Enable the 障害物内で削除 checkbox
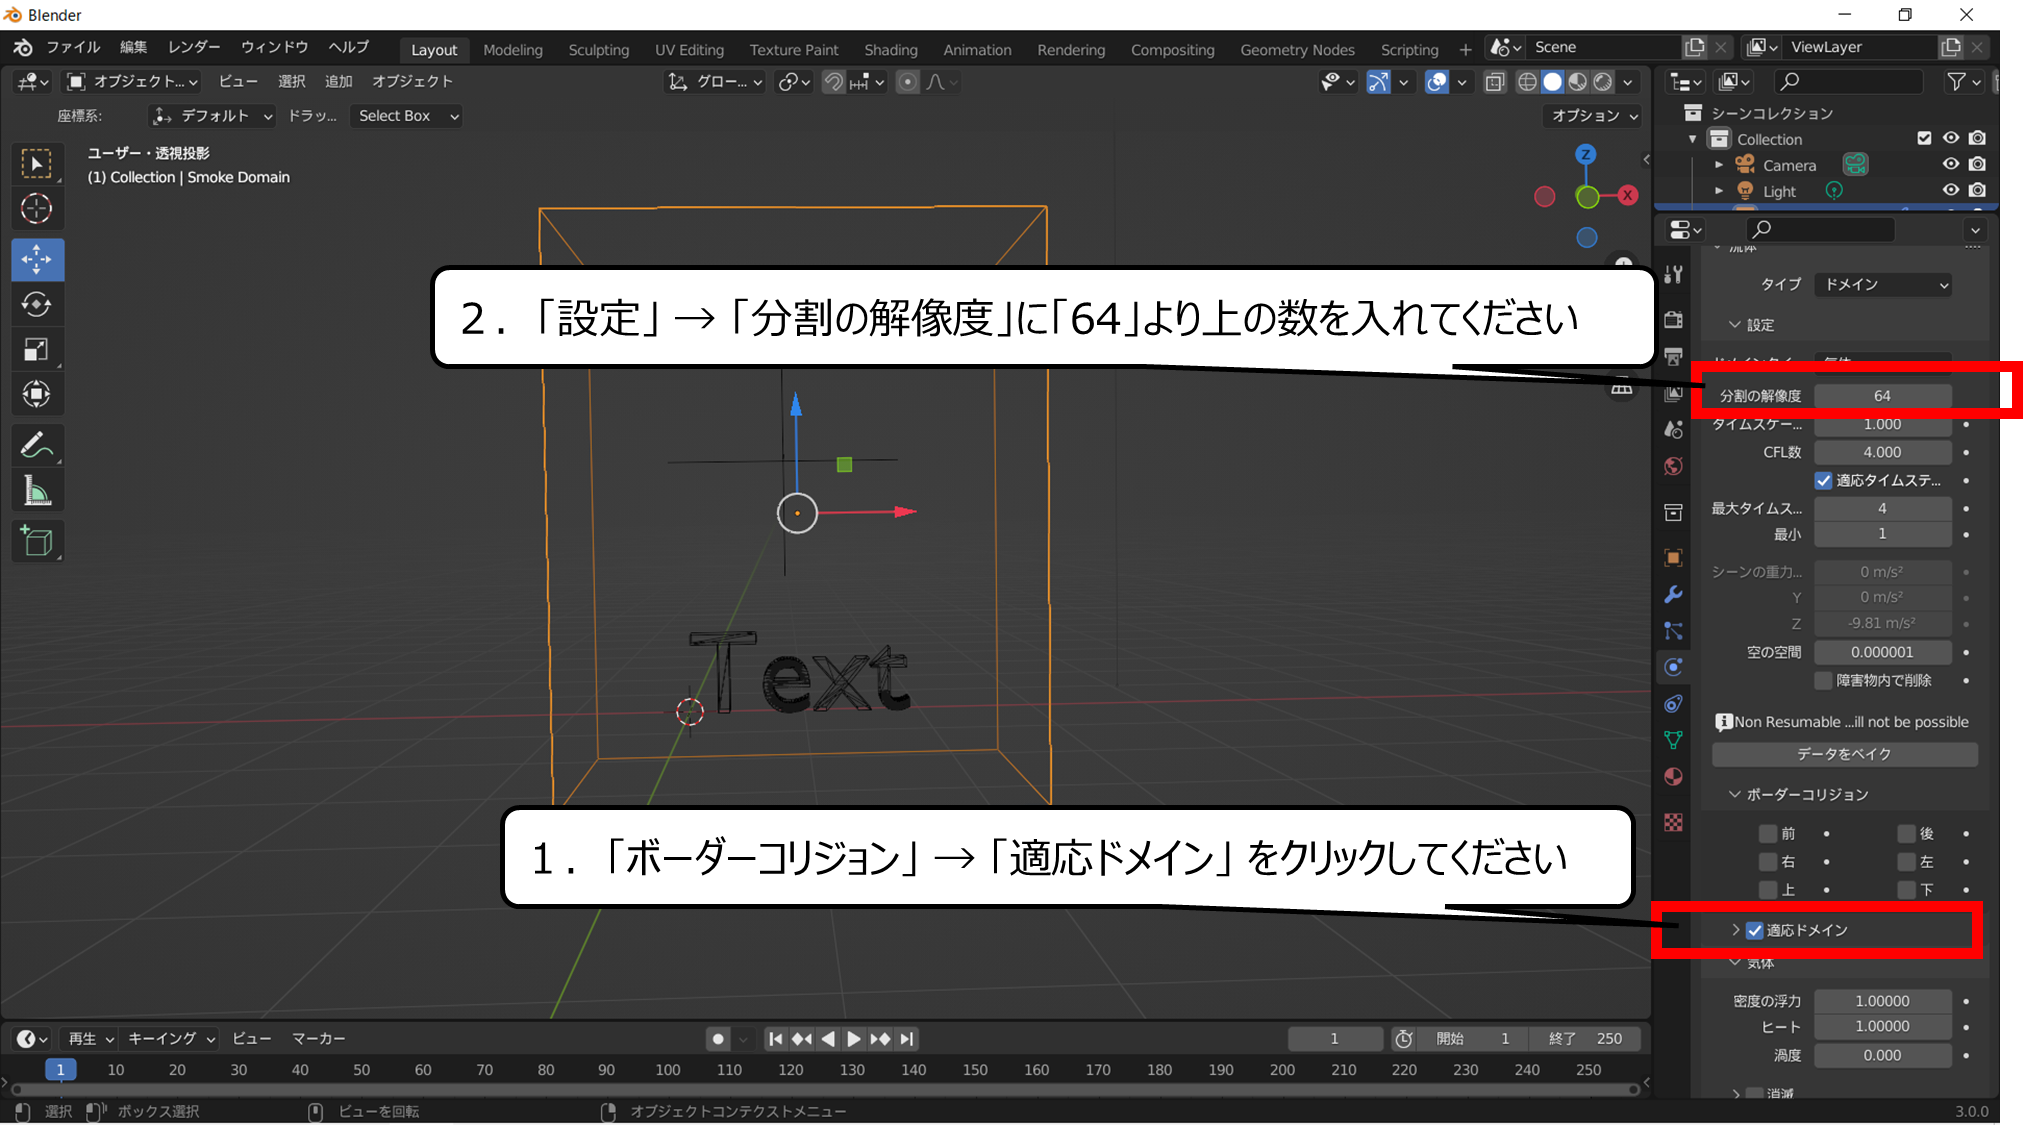 click(x=1823, y=681)
